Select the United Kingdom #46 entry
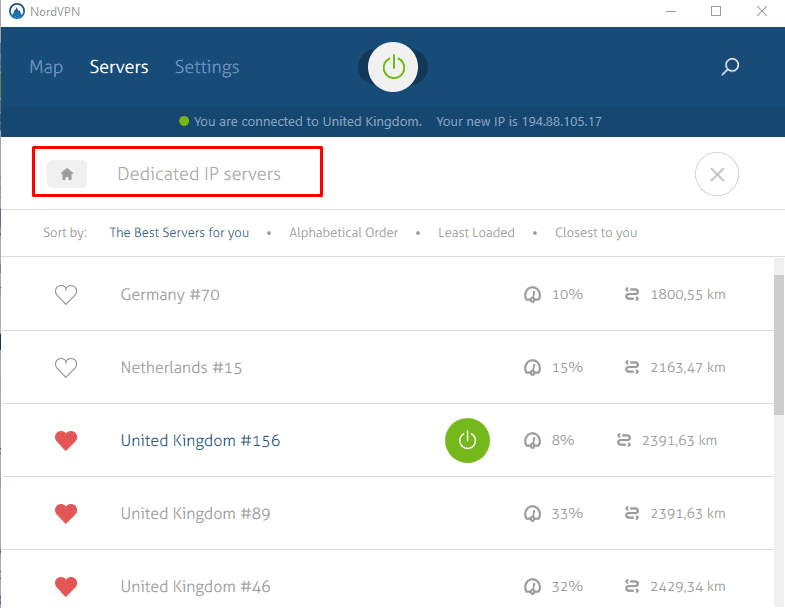This screenshot has height=608, width=785. [x=388, y=580]
